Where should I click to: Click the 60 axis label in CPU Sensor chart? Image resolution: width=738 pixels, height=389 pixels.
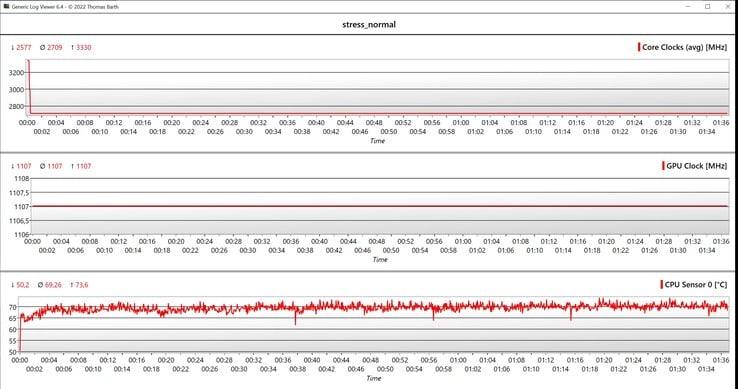coord(12,330)
